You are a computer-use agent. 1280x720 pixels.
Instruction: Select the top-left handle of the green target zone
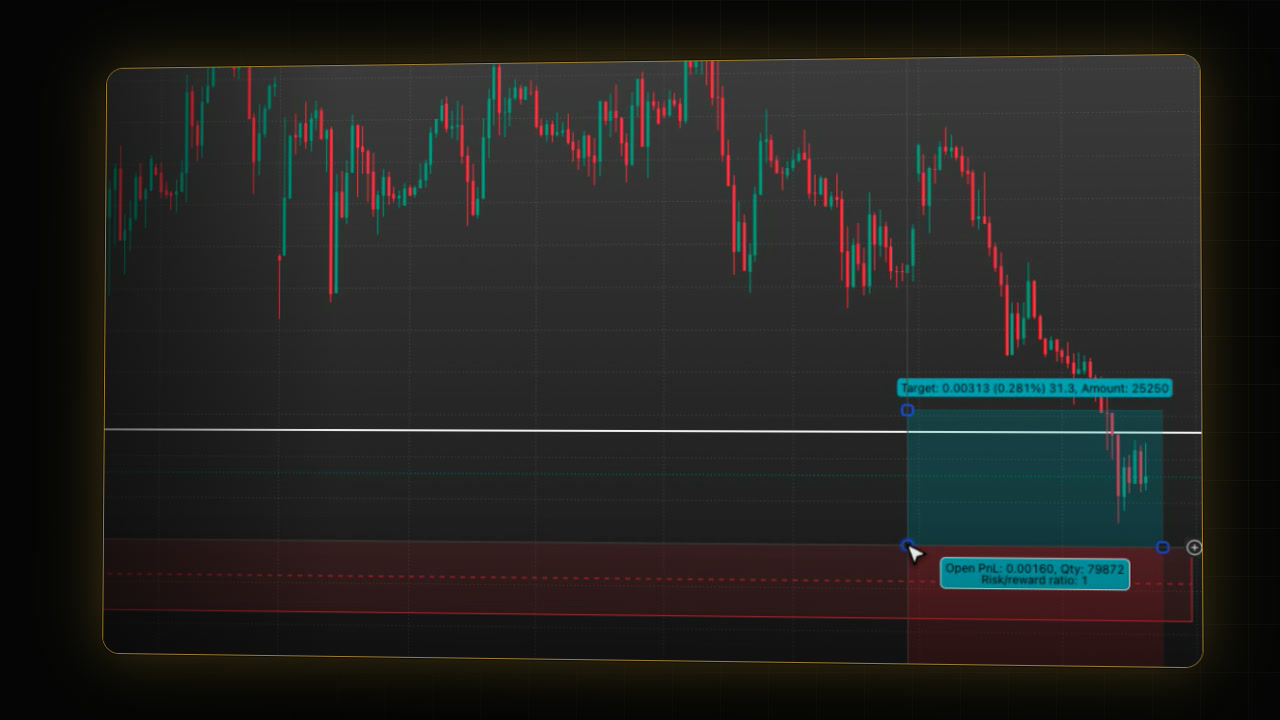[907, 410]
